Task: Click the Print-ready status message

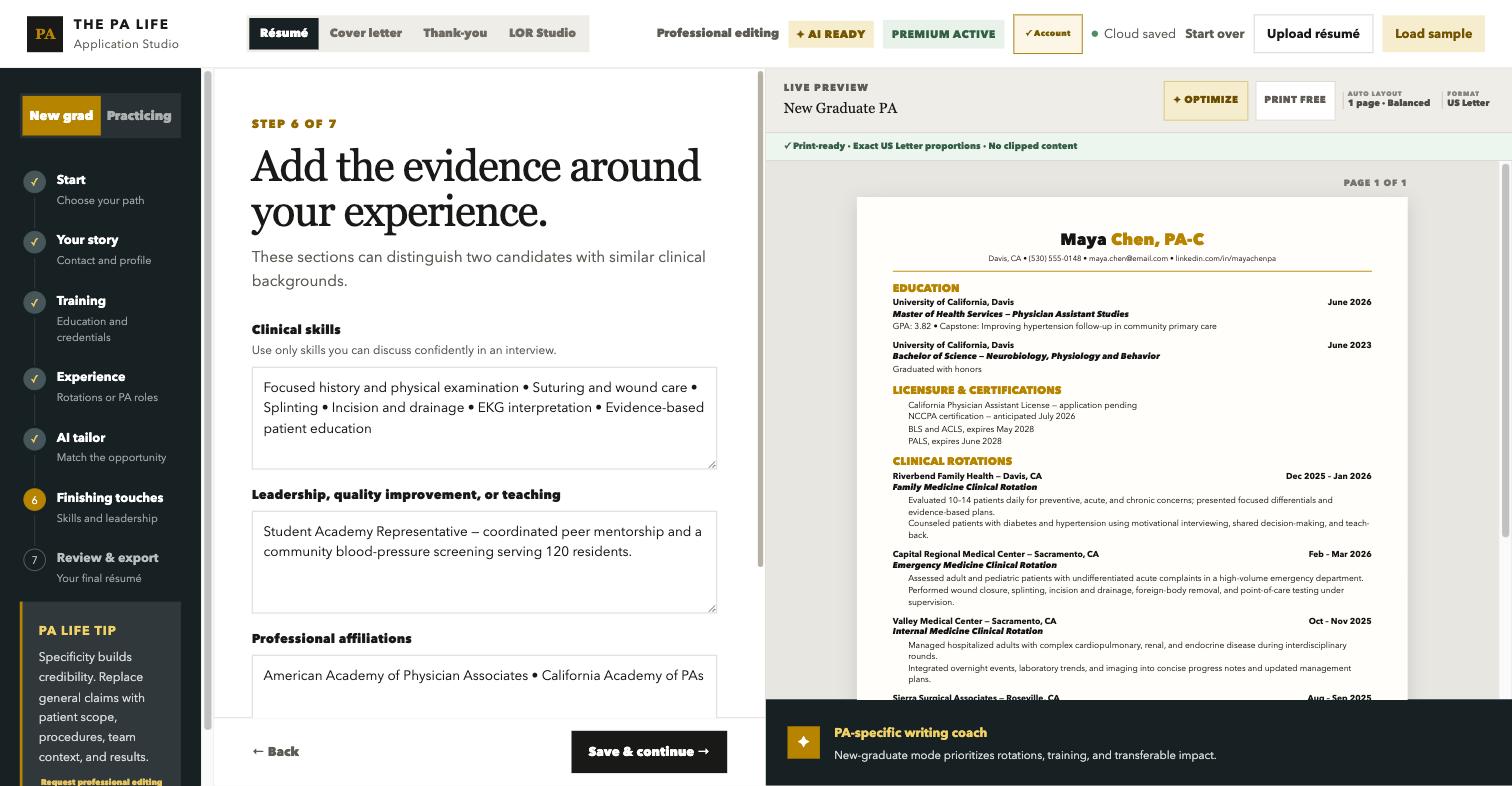Action: tap(930, 146)
